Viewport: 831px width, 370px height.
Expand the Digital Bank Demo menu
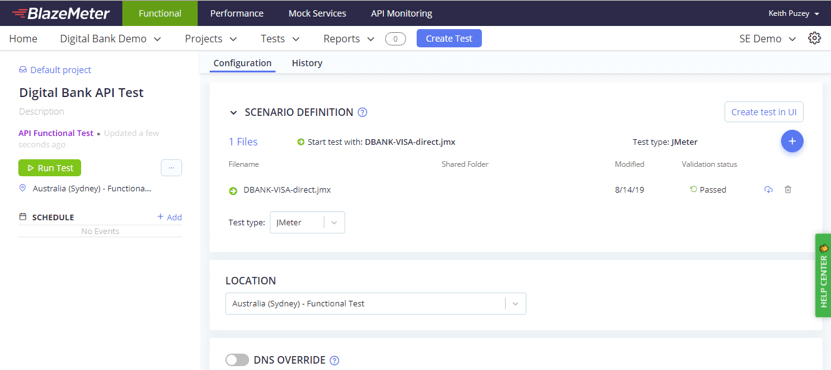coord(110,39)
